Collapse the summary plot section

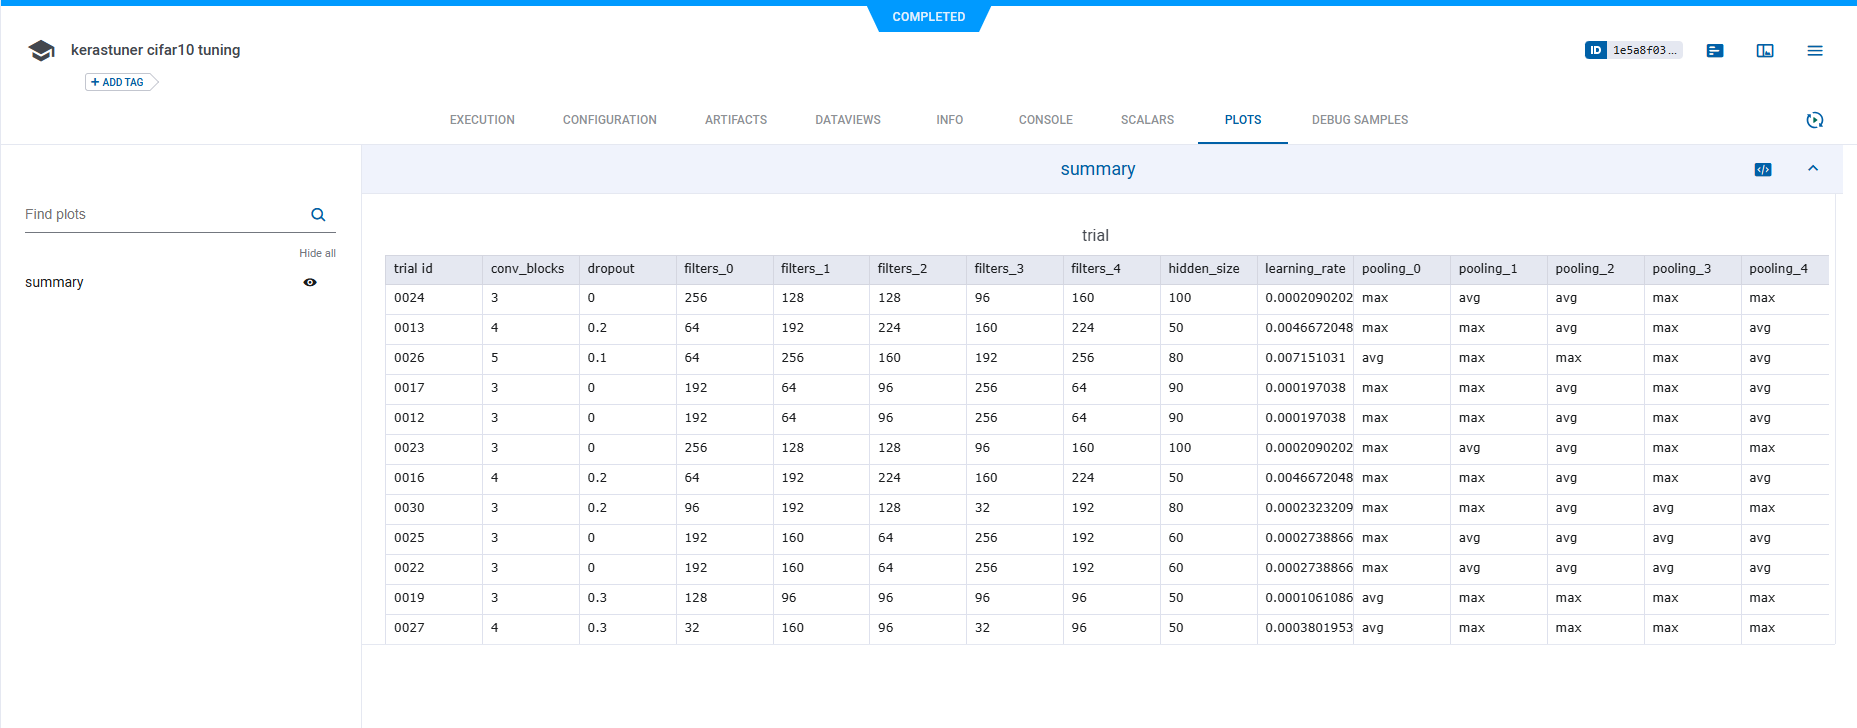click(1813, 169)
